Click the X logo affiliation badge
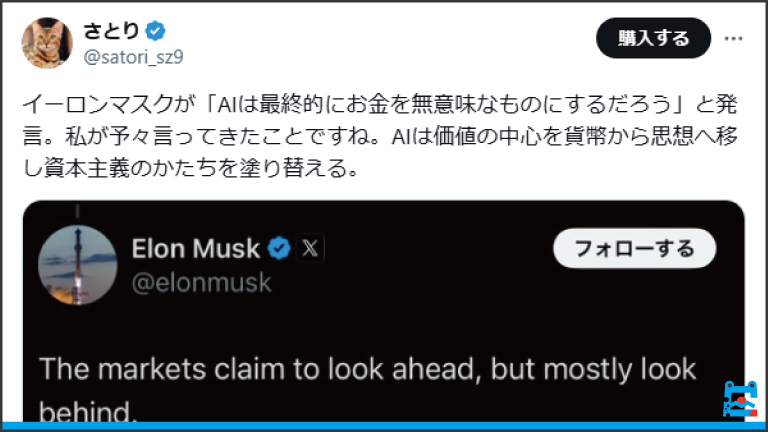 coord(309,248)
